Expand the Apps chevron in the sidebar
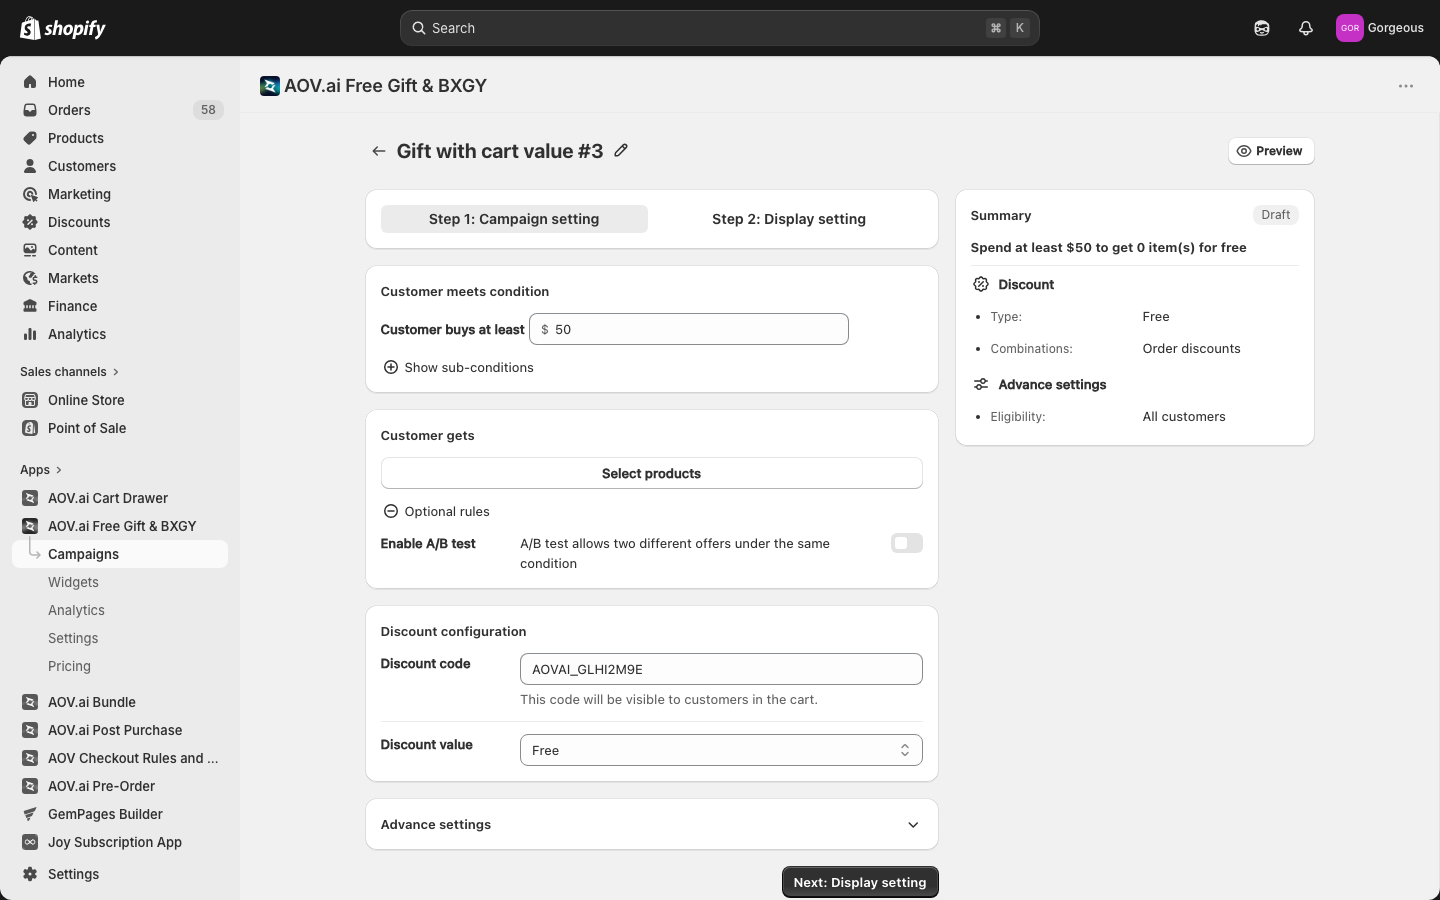The width and height of the screenshot is (1440, 900). tap(59, 470)
